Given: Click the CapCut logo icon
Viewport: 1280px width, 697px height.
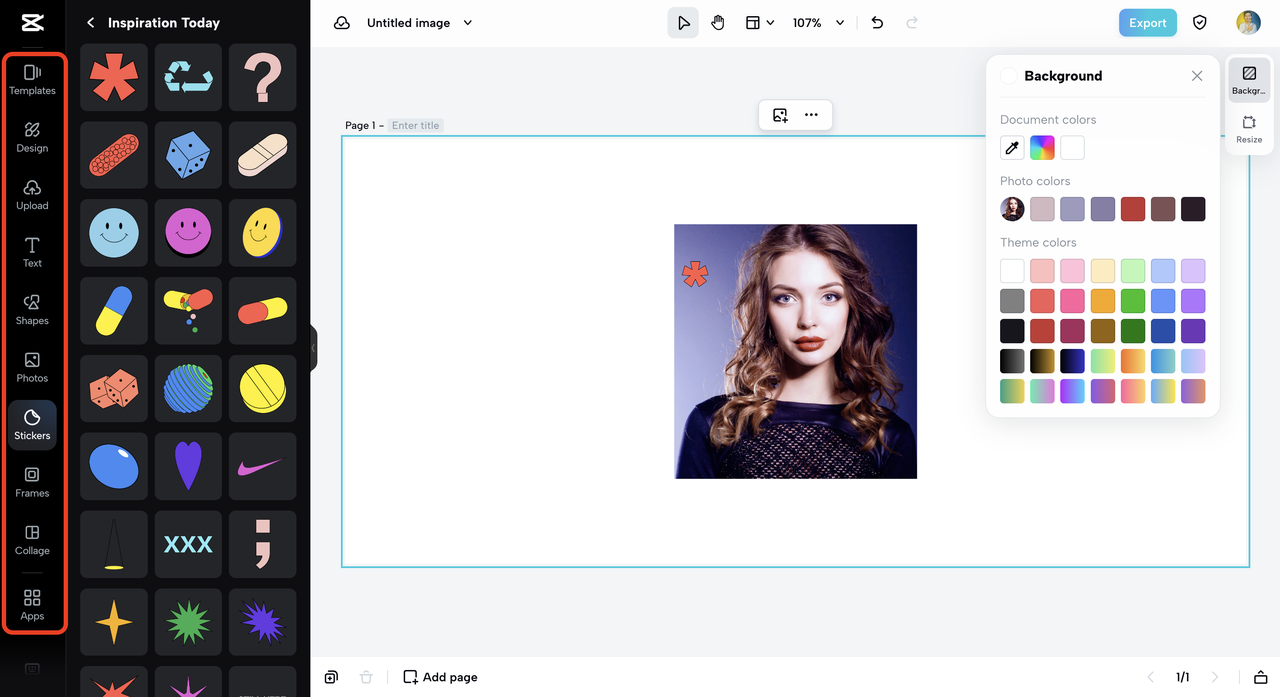Looking at the screenshot, I should 32,23.
